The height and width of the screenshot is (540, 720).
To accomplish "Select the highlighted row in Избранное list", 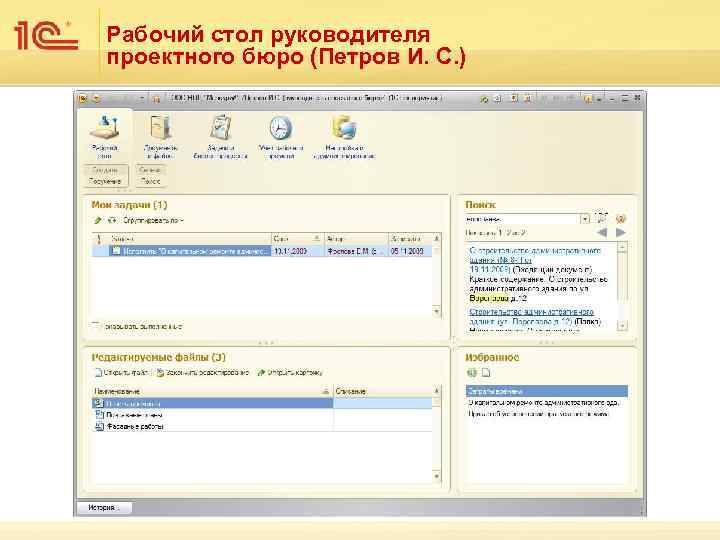I will tap(546, 392).
